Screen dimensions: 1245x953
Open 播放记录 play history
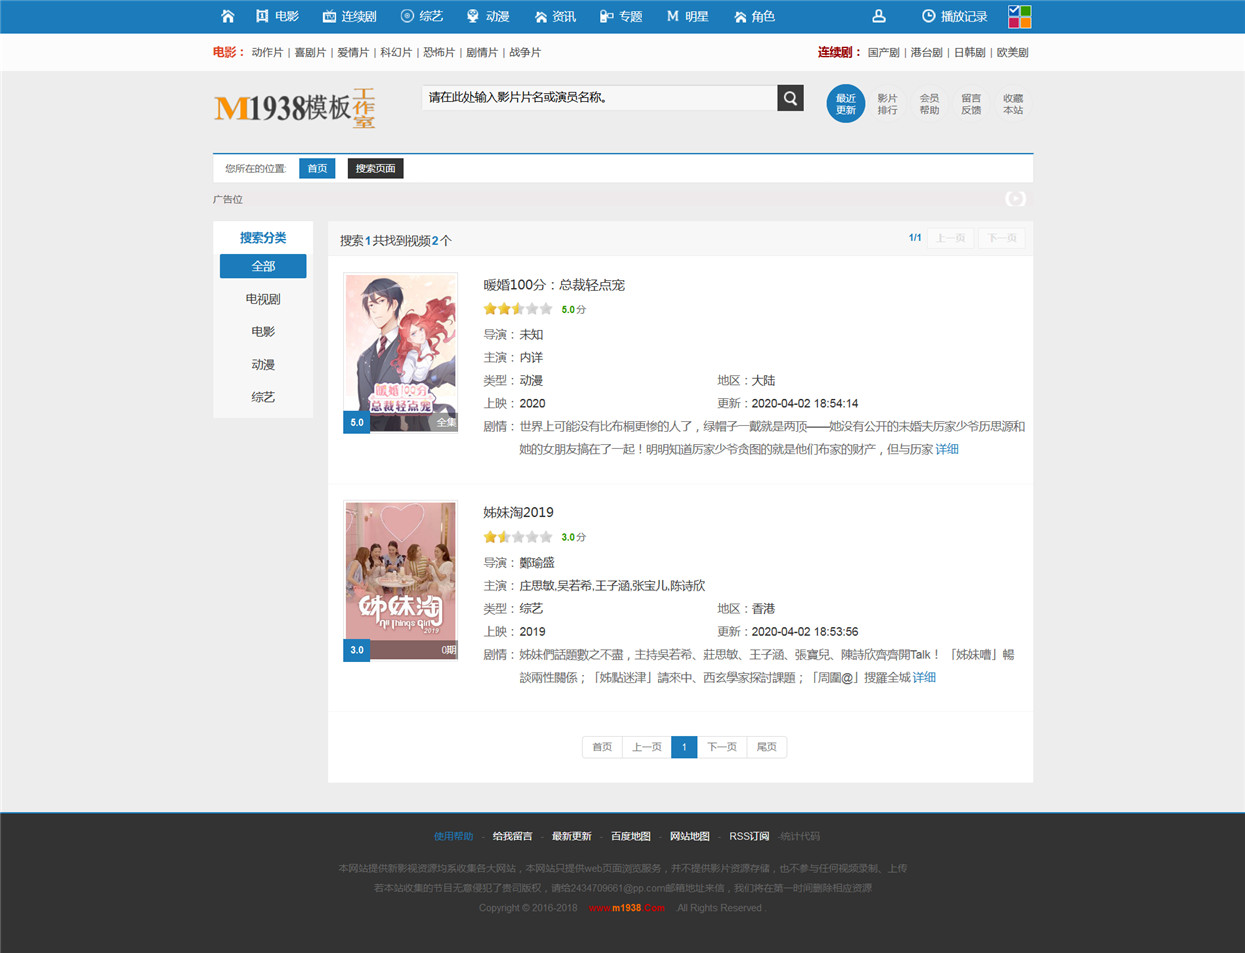click(x=954, y=16)
